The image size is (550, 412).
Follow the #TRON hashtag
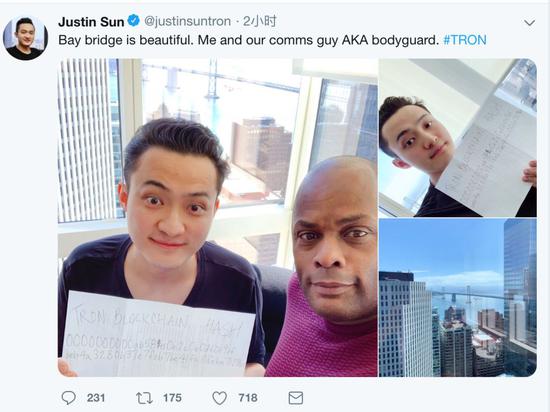pyautogui.click(x=465, y=40)
